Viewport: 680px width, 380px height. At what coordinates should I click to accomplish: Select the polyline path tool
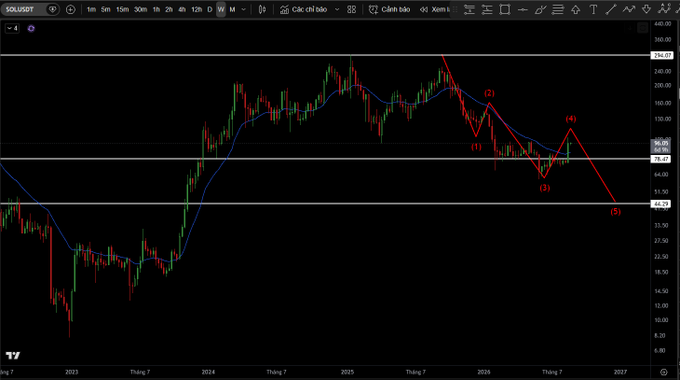coord(629,9)
